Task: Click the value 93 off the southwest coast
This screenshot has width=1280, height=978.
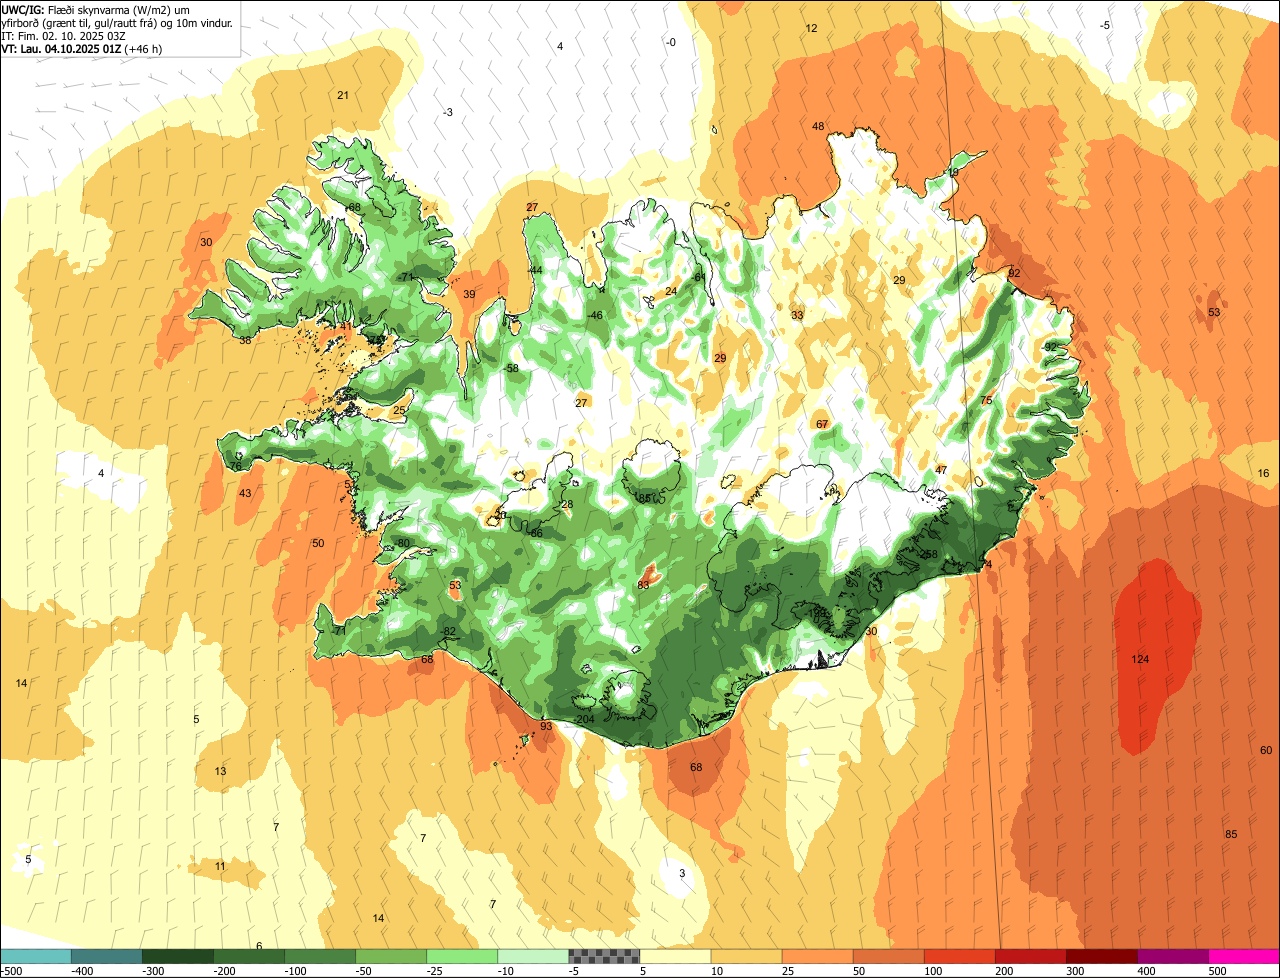Action: 546,726
